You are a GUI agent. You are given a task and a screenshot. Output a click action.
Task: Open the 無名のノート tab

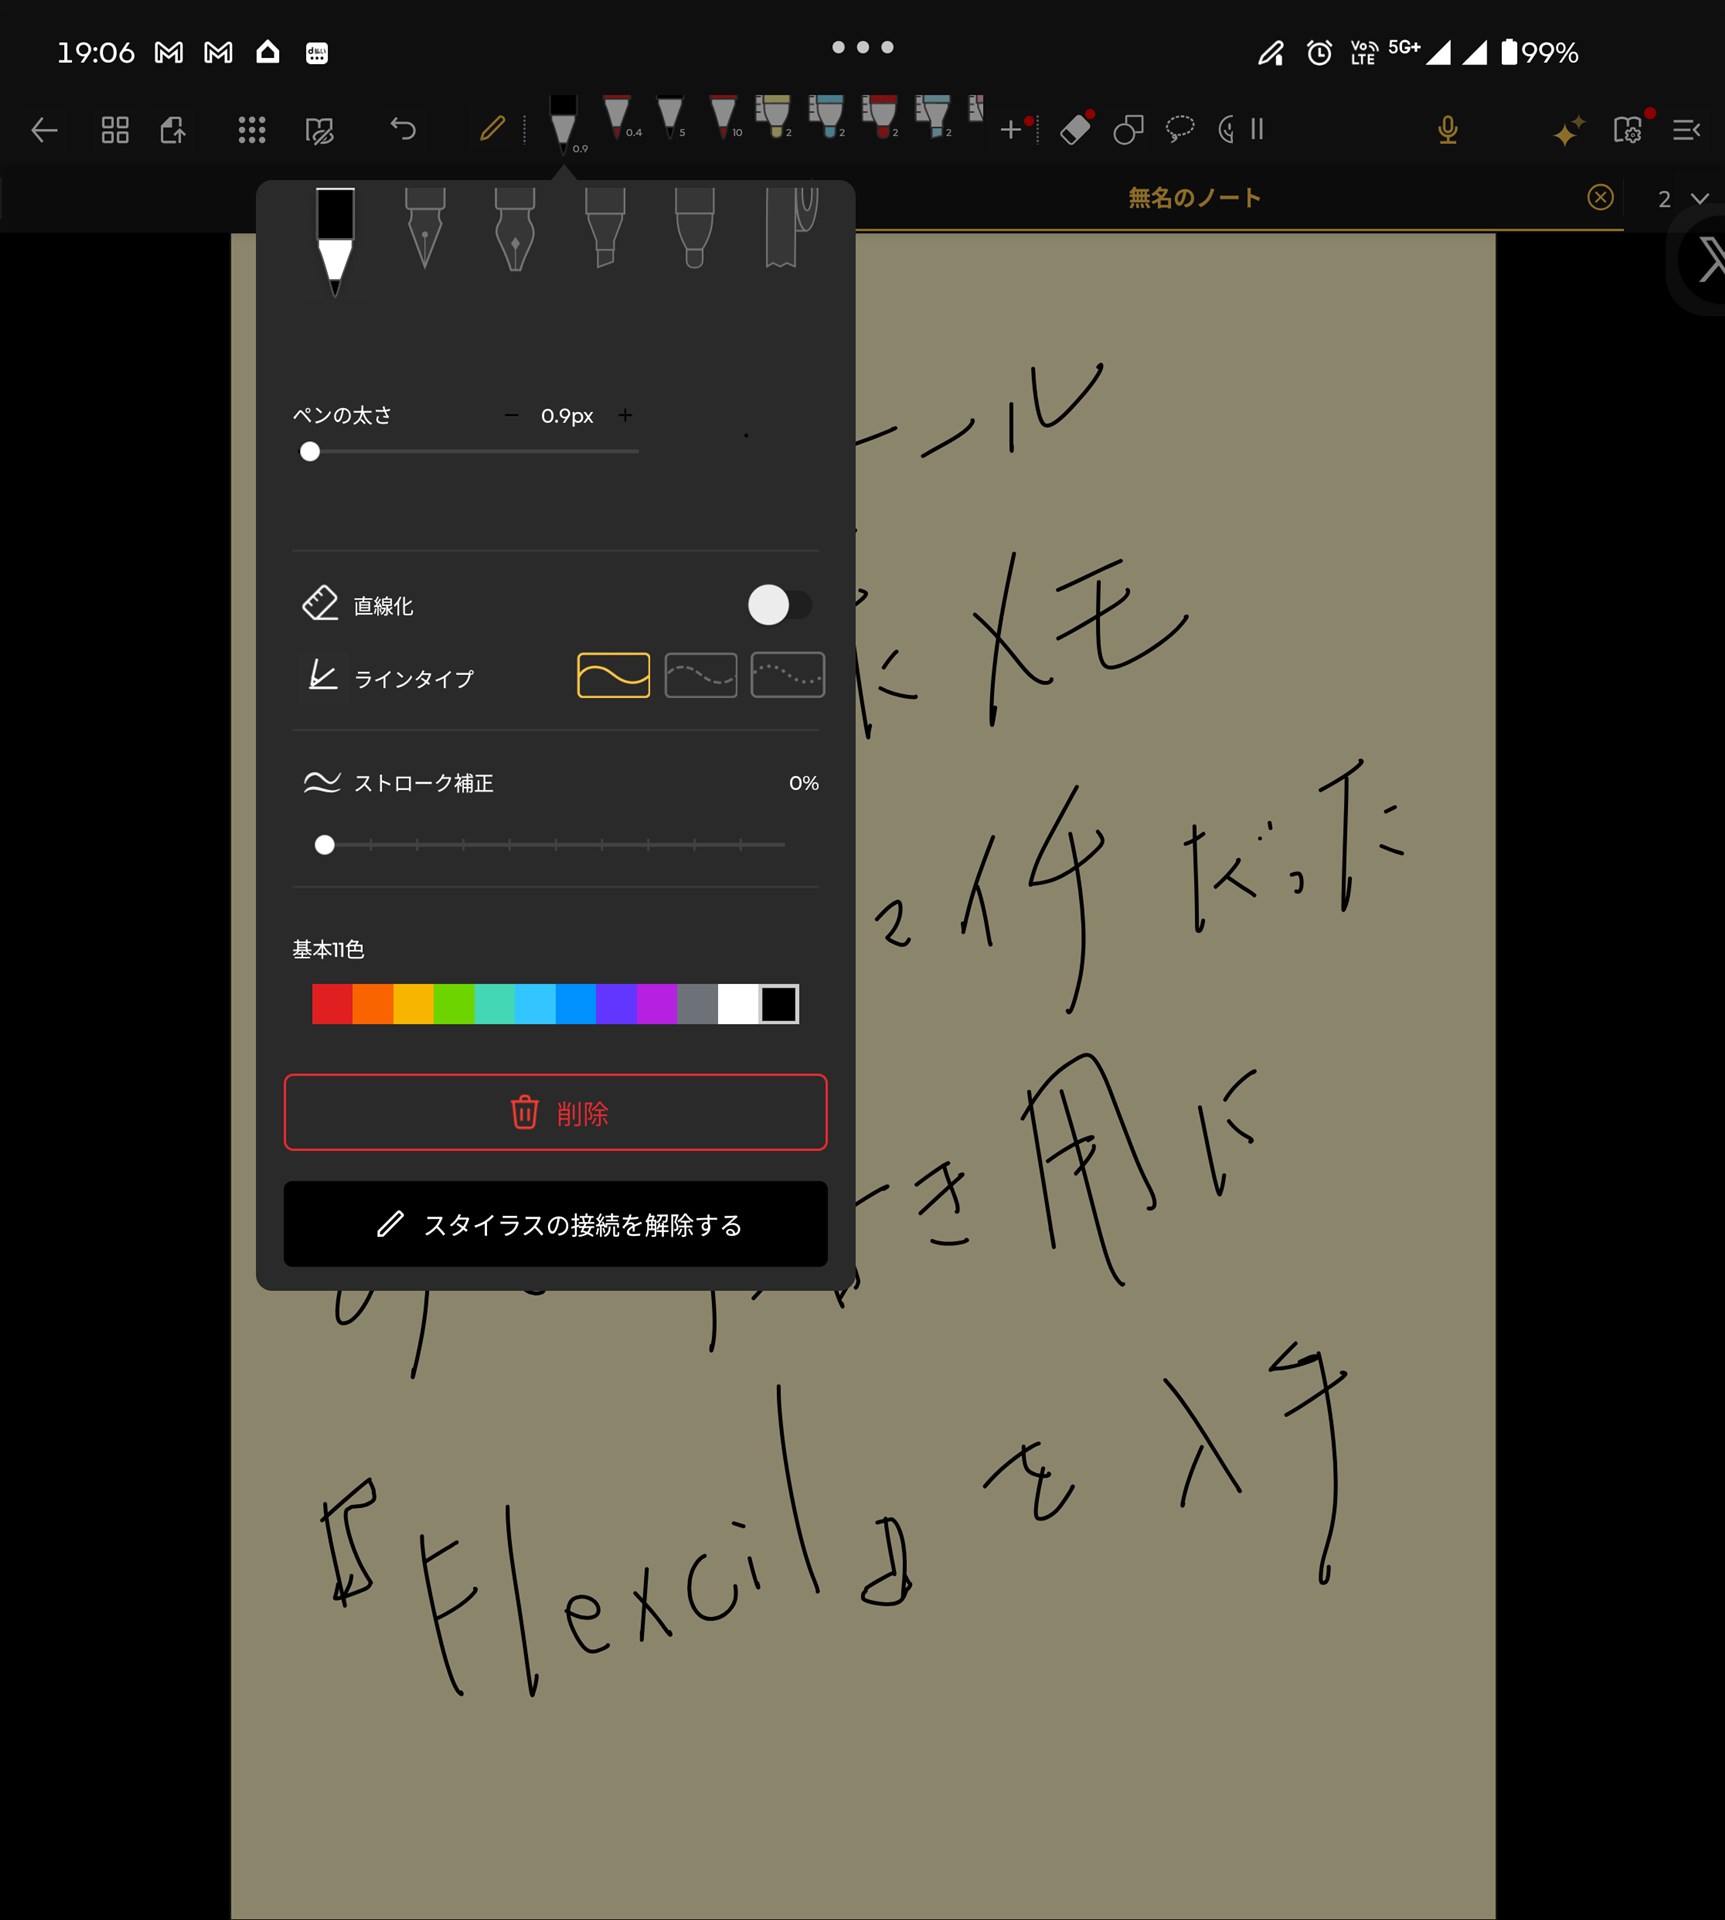tap(1195, 198)
